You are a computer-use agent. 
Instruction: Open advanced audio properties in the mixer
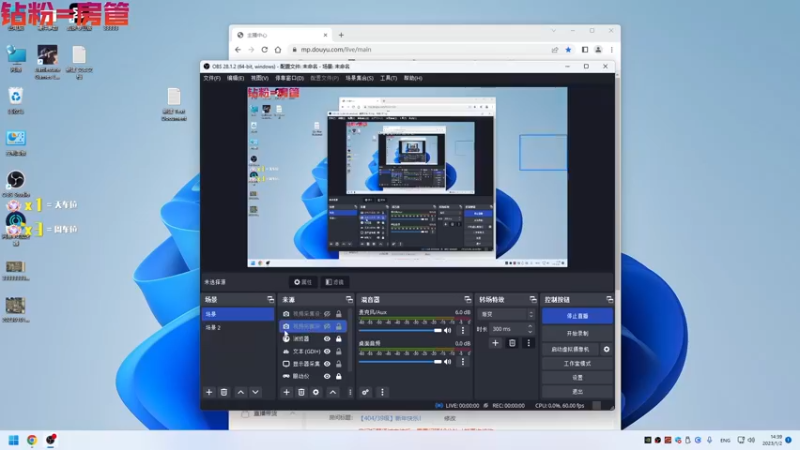365,392
